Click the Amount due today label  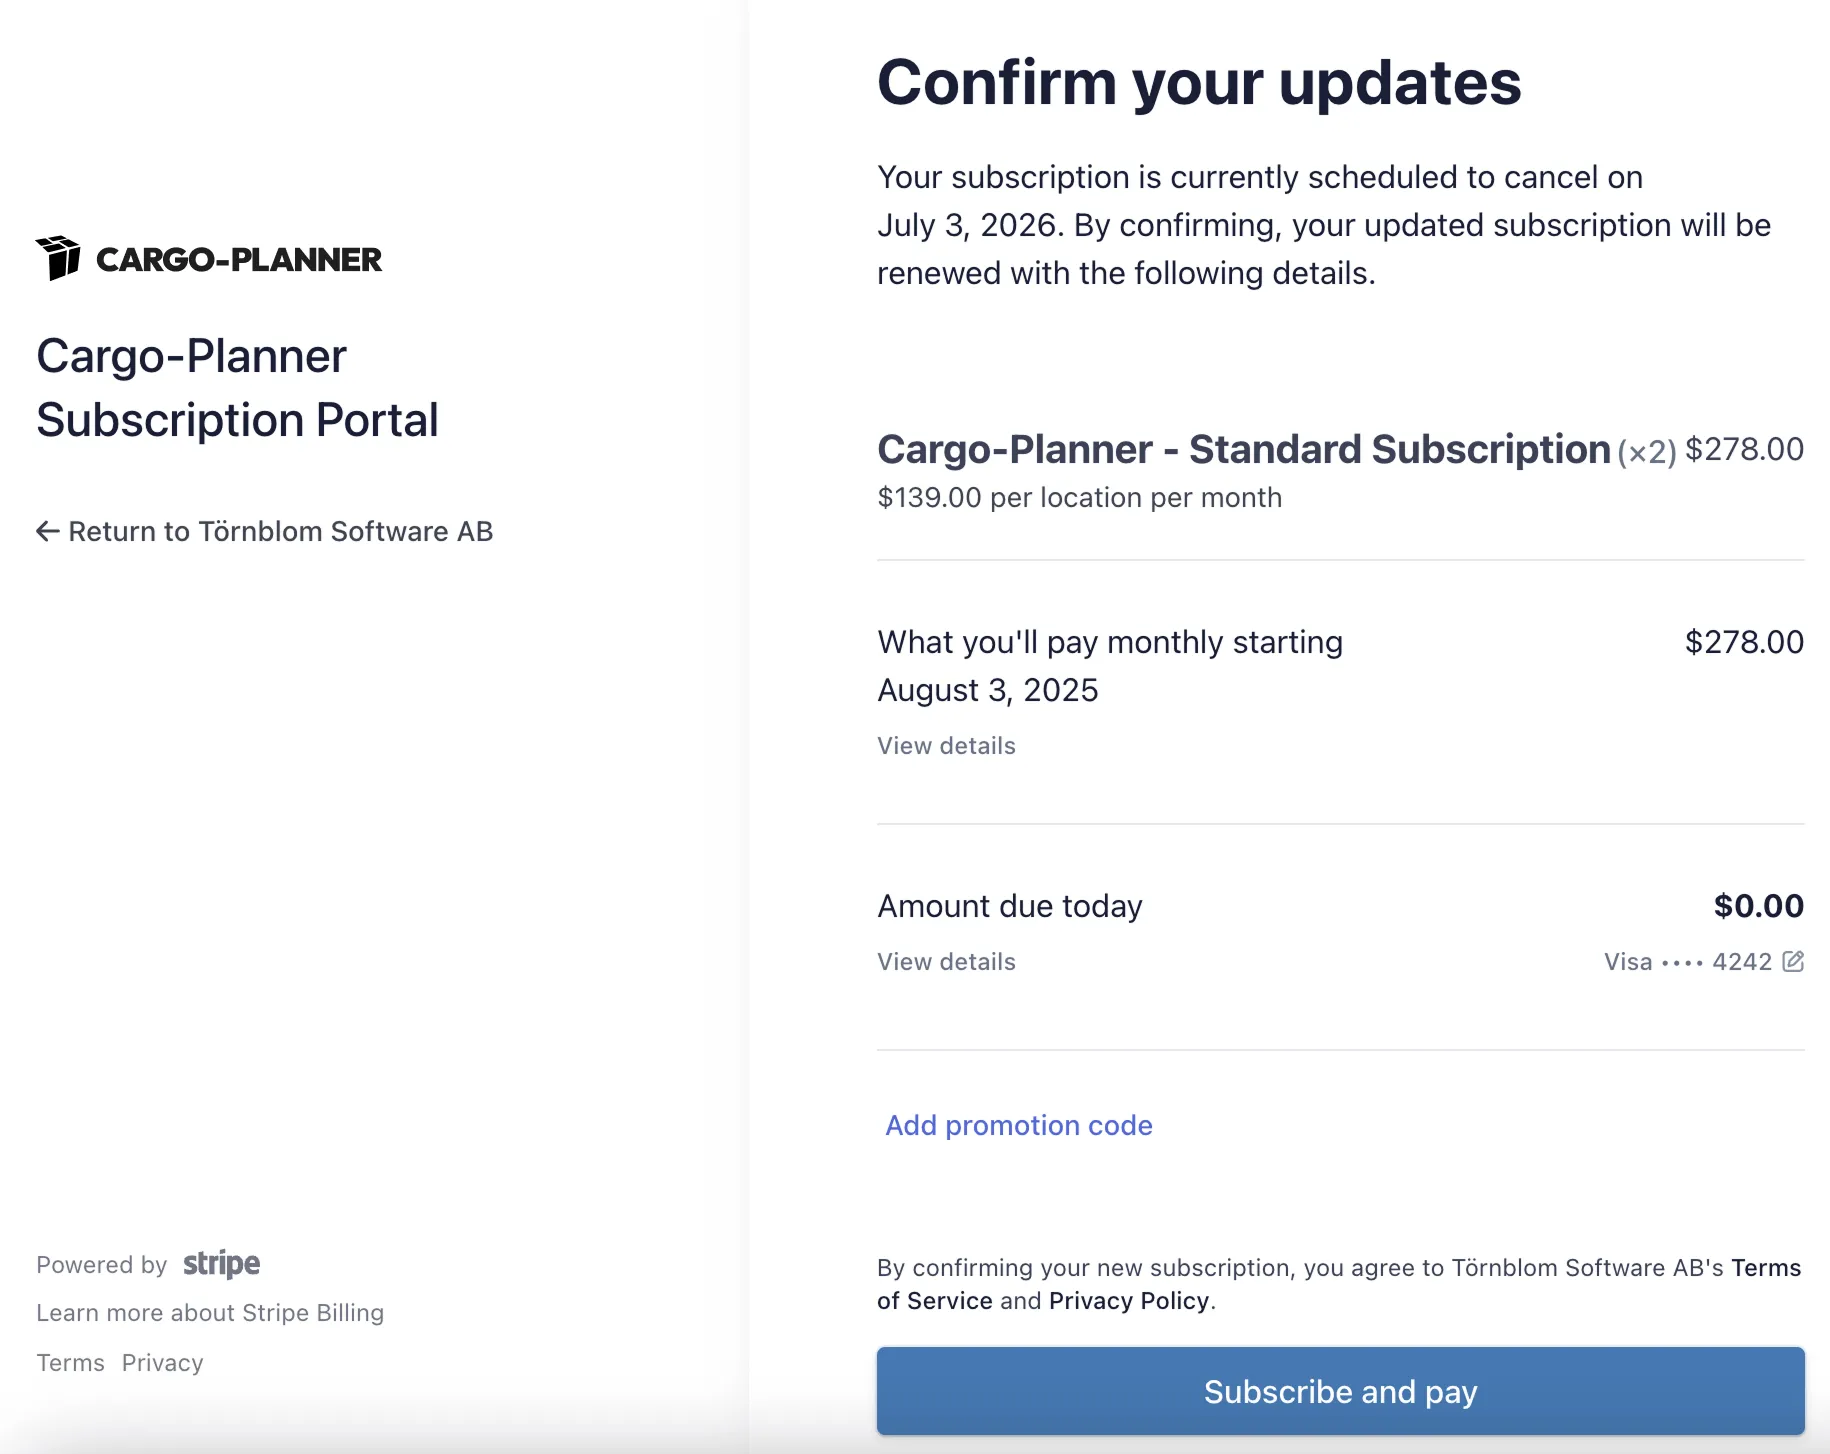[1009, 905]
